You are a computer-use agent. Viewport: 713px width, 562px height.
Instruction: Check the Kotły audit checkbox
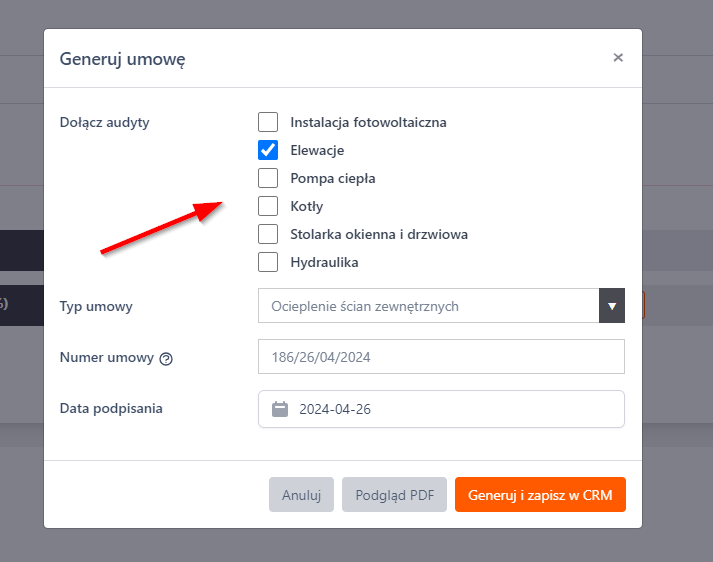(x=268, y=206)
